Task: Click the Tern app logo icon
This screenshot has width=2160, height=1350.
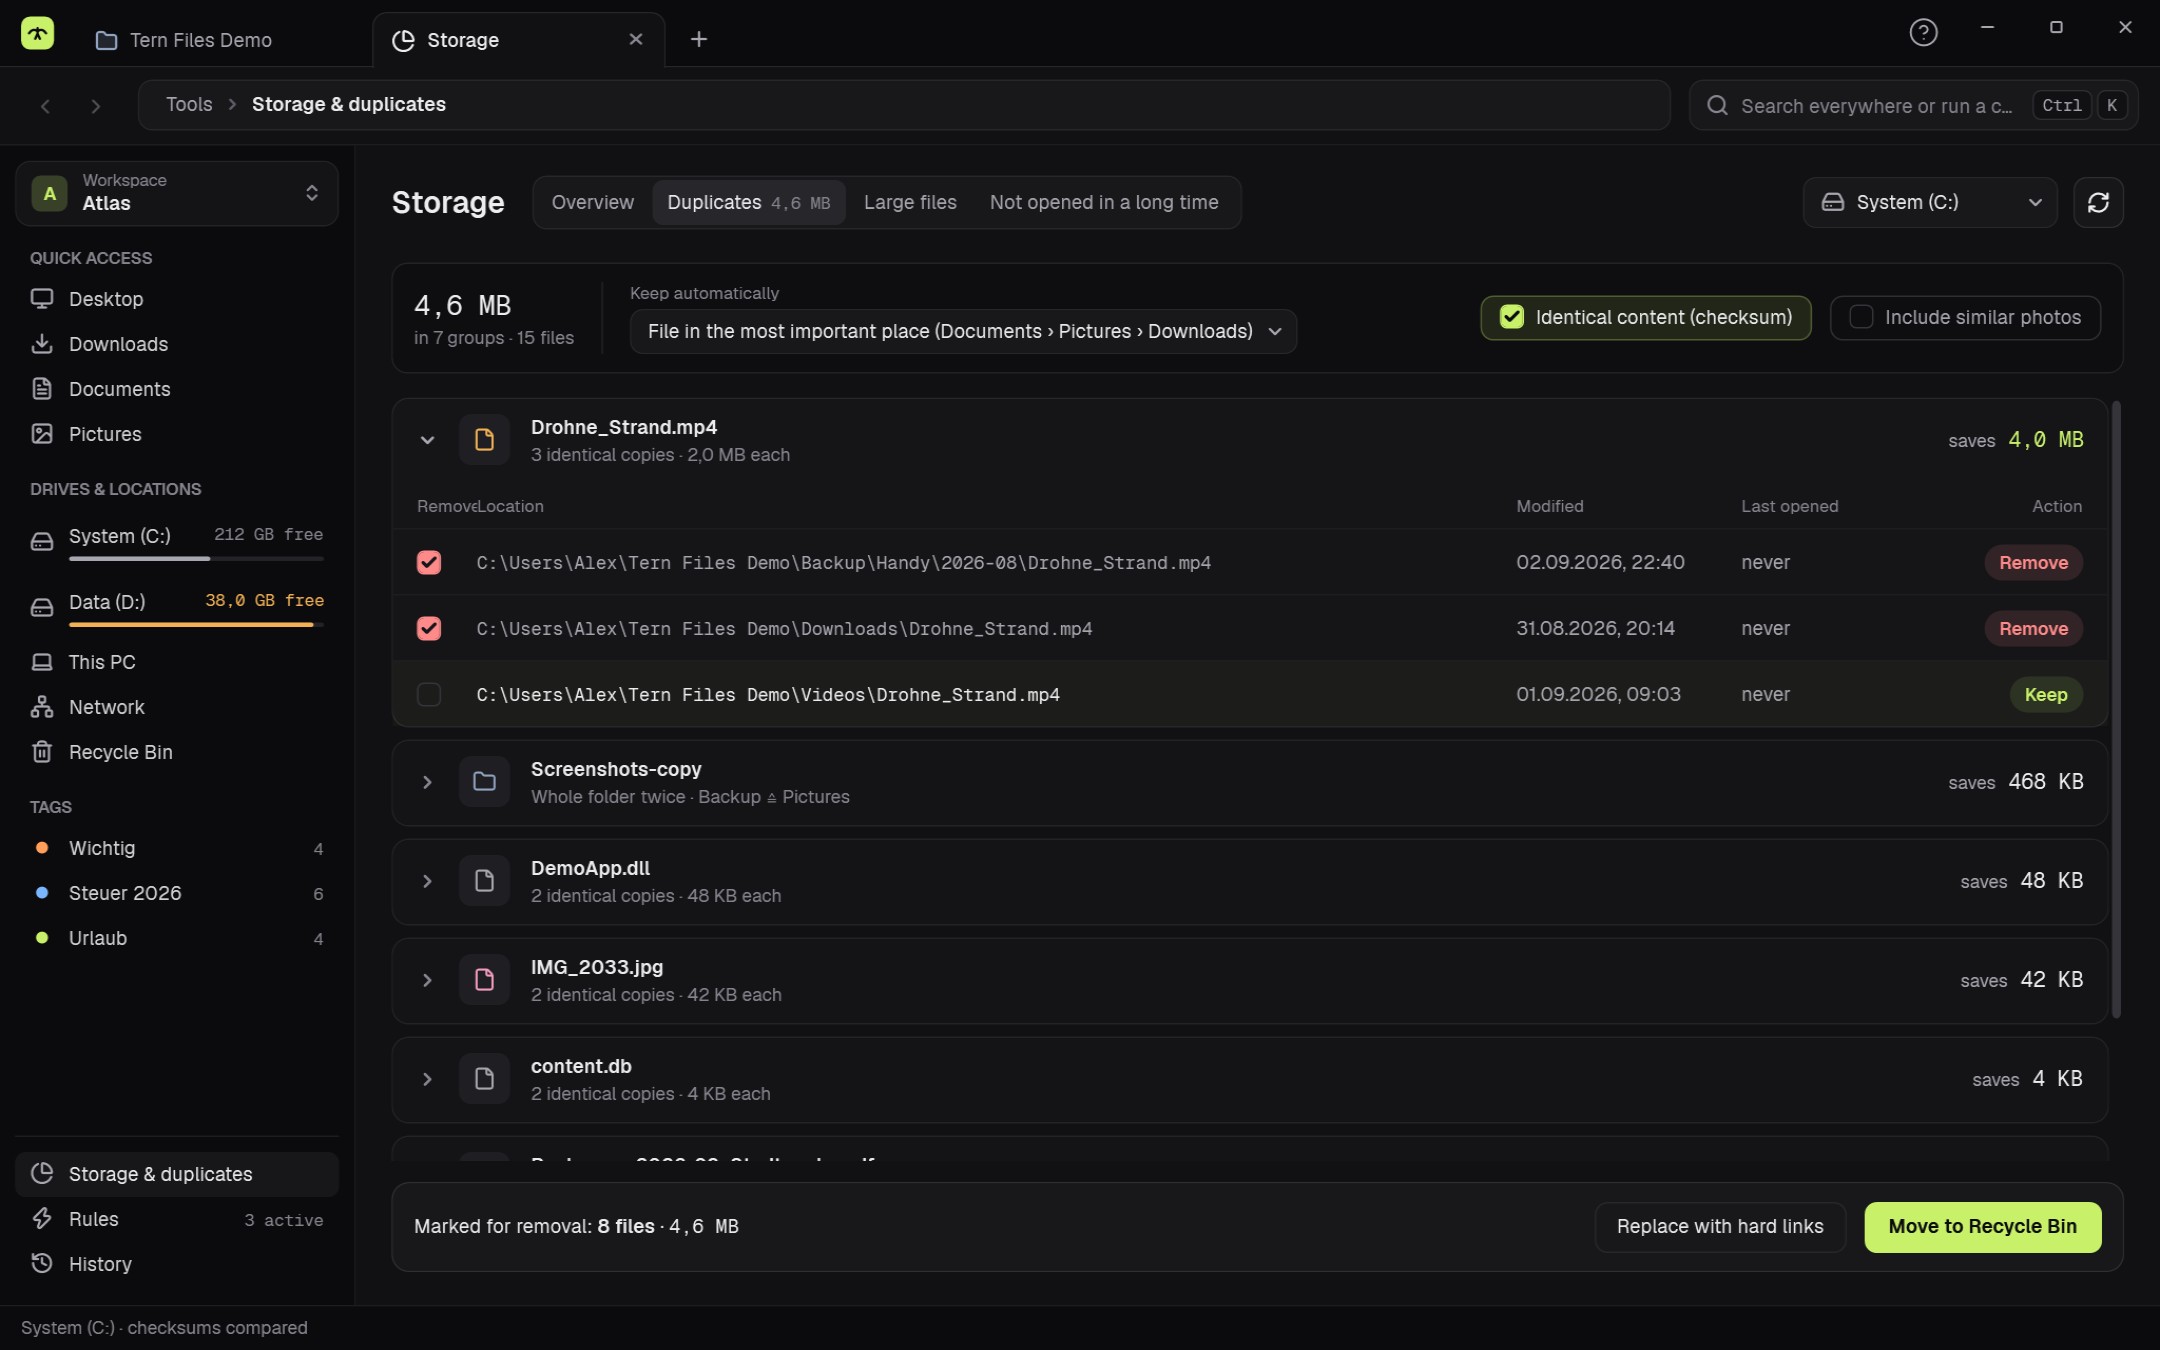Action: pos(37,33)
